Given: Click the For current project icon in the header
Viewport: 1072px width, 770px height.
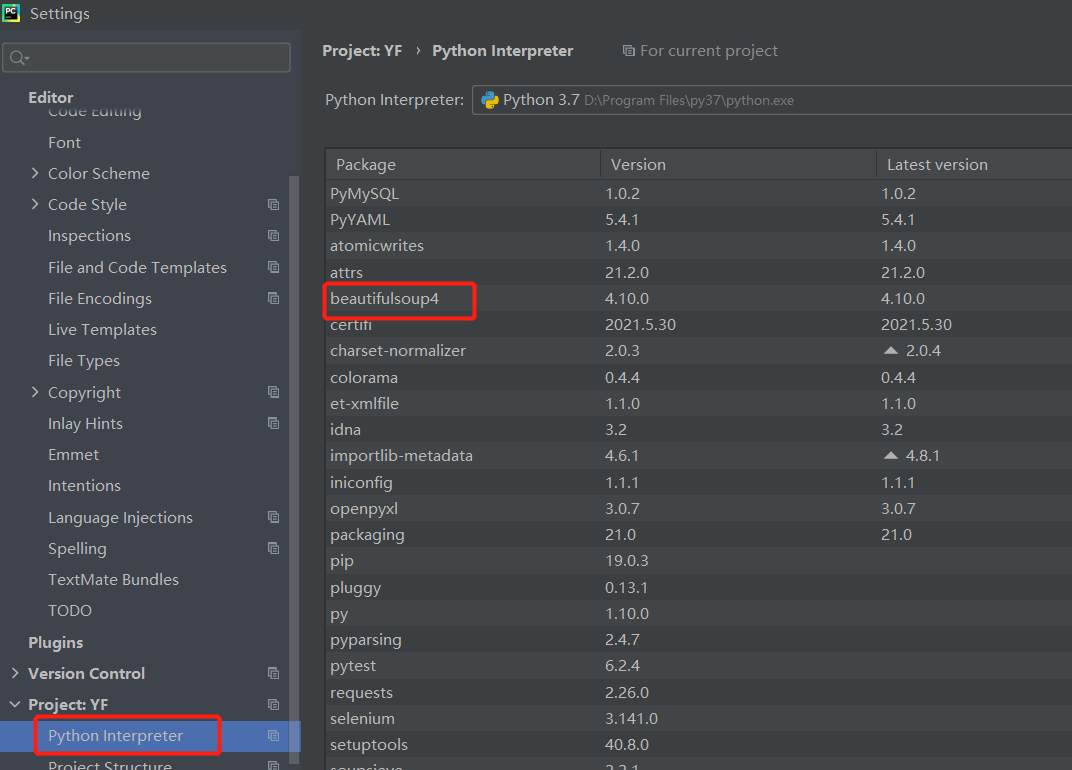Looking at the screenshot, I should [628, 51].
